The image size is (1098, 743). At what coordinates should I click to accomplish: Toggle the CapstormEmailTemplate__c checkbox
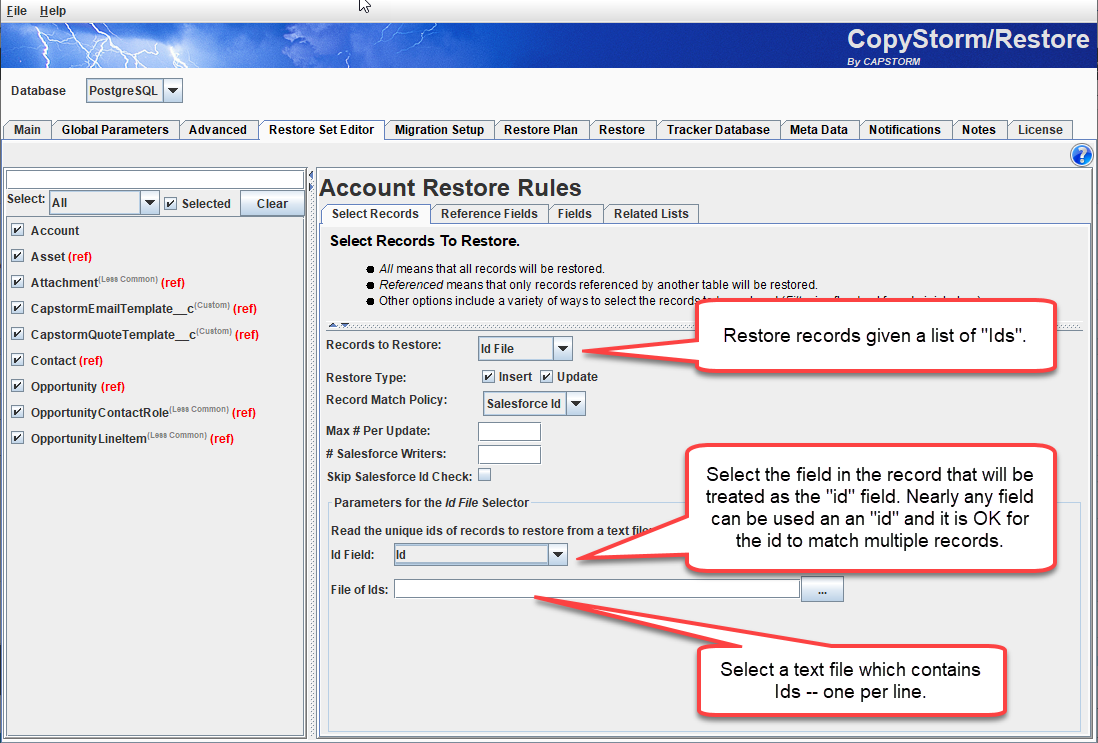tap(18, 307)
